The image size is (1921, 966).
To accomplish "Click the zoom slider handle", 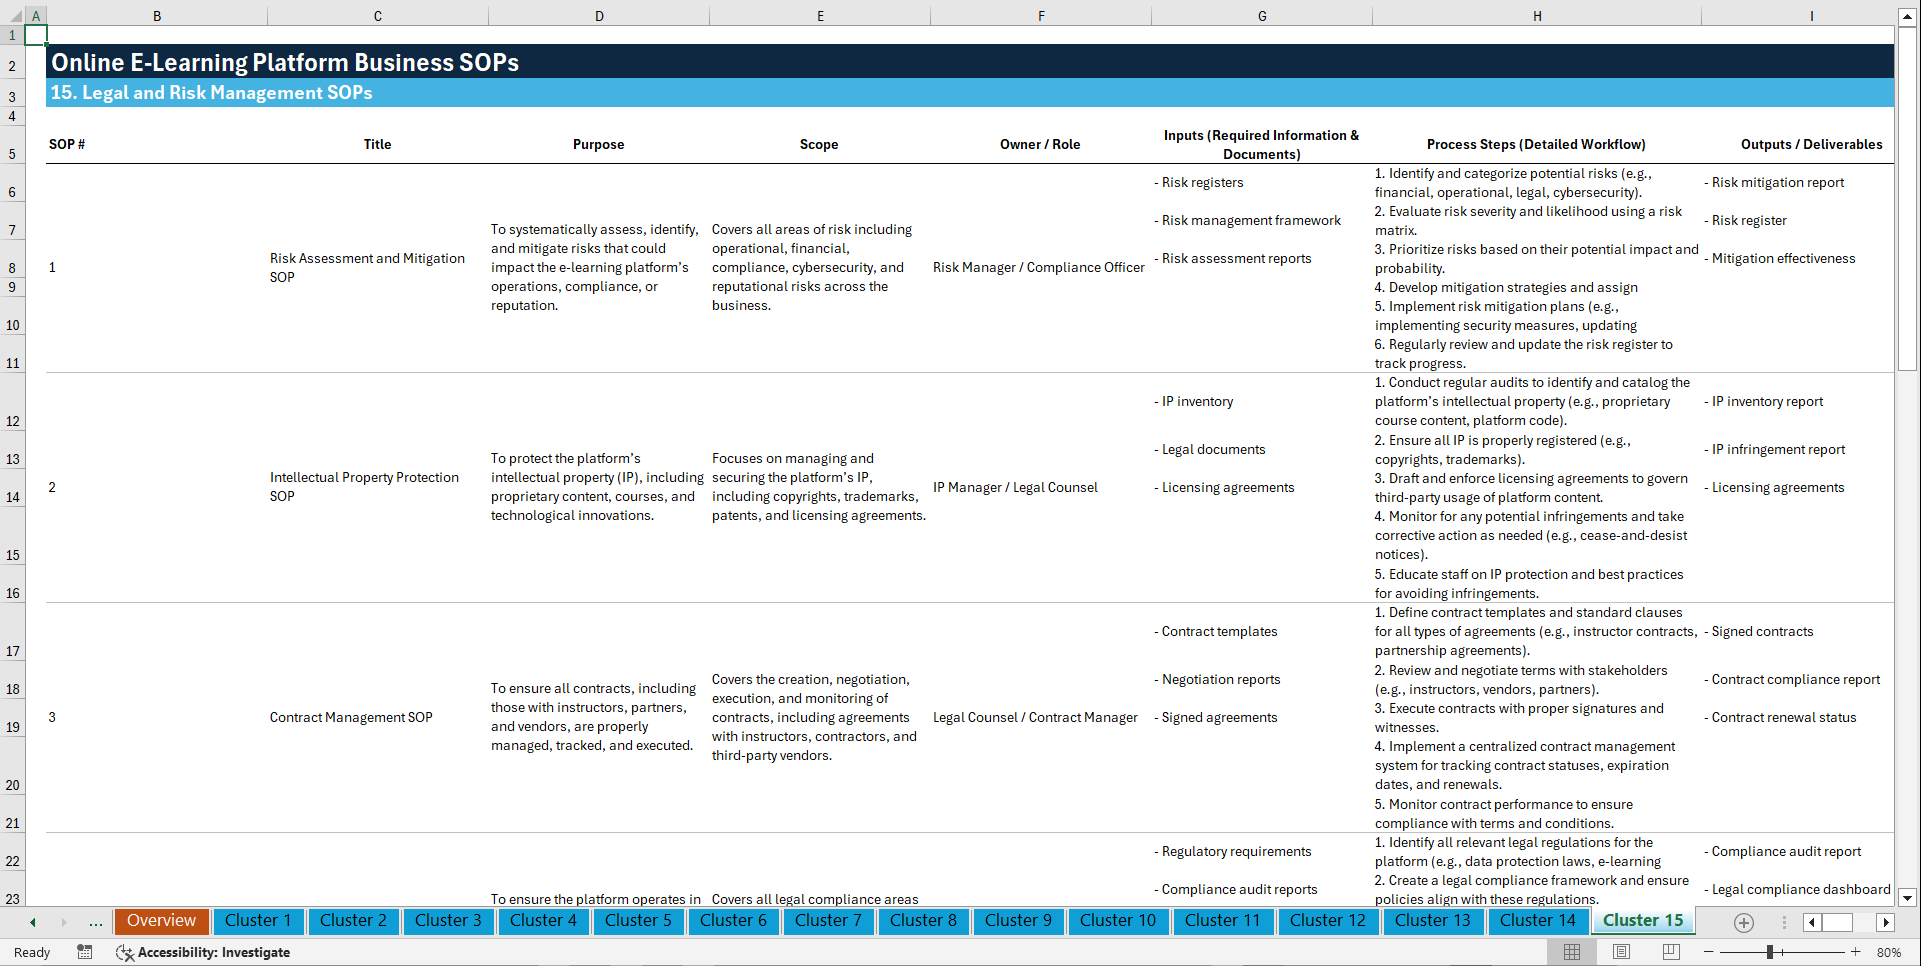I will (x=1770, y=952).
